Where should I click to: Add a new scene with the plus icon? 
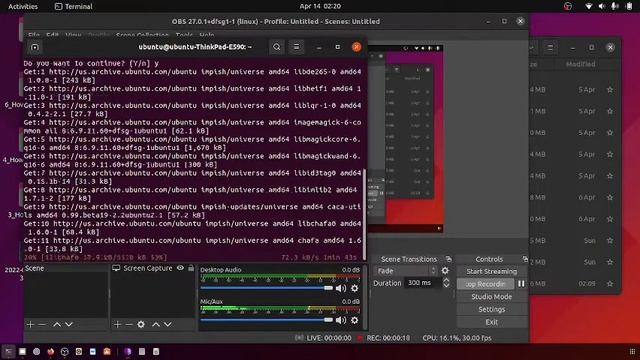pyautogui.click(x=30, y=324)
